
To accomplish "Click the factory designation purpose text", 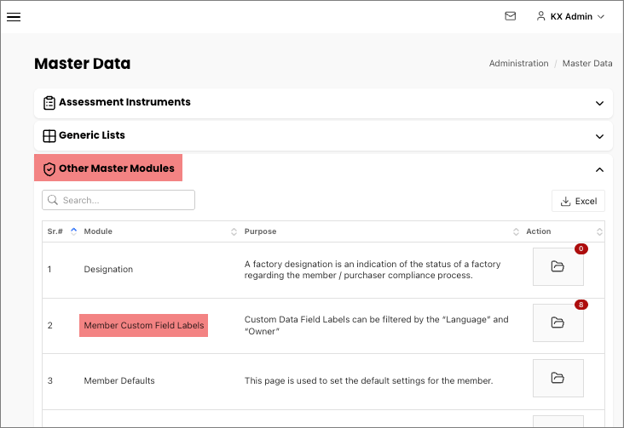I will pyautogui.click(x=372, y=270).
